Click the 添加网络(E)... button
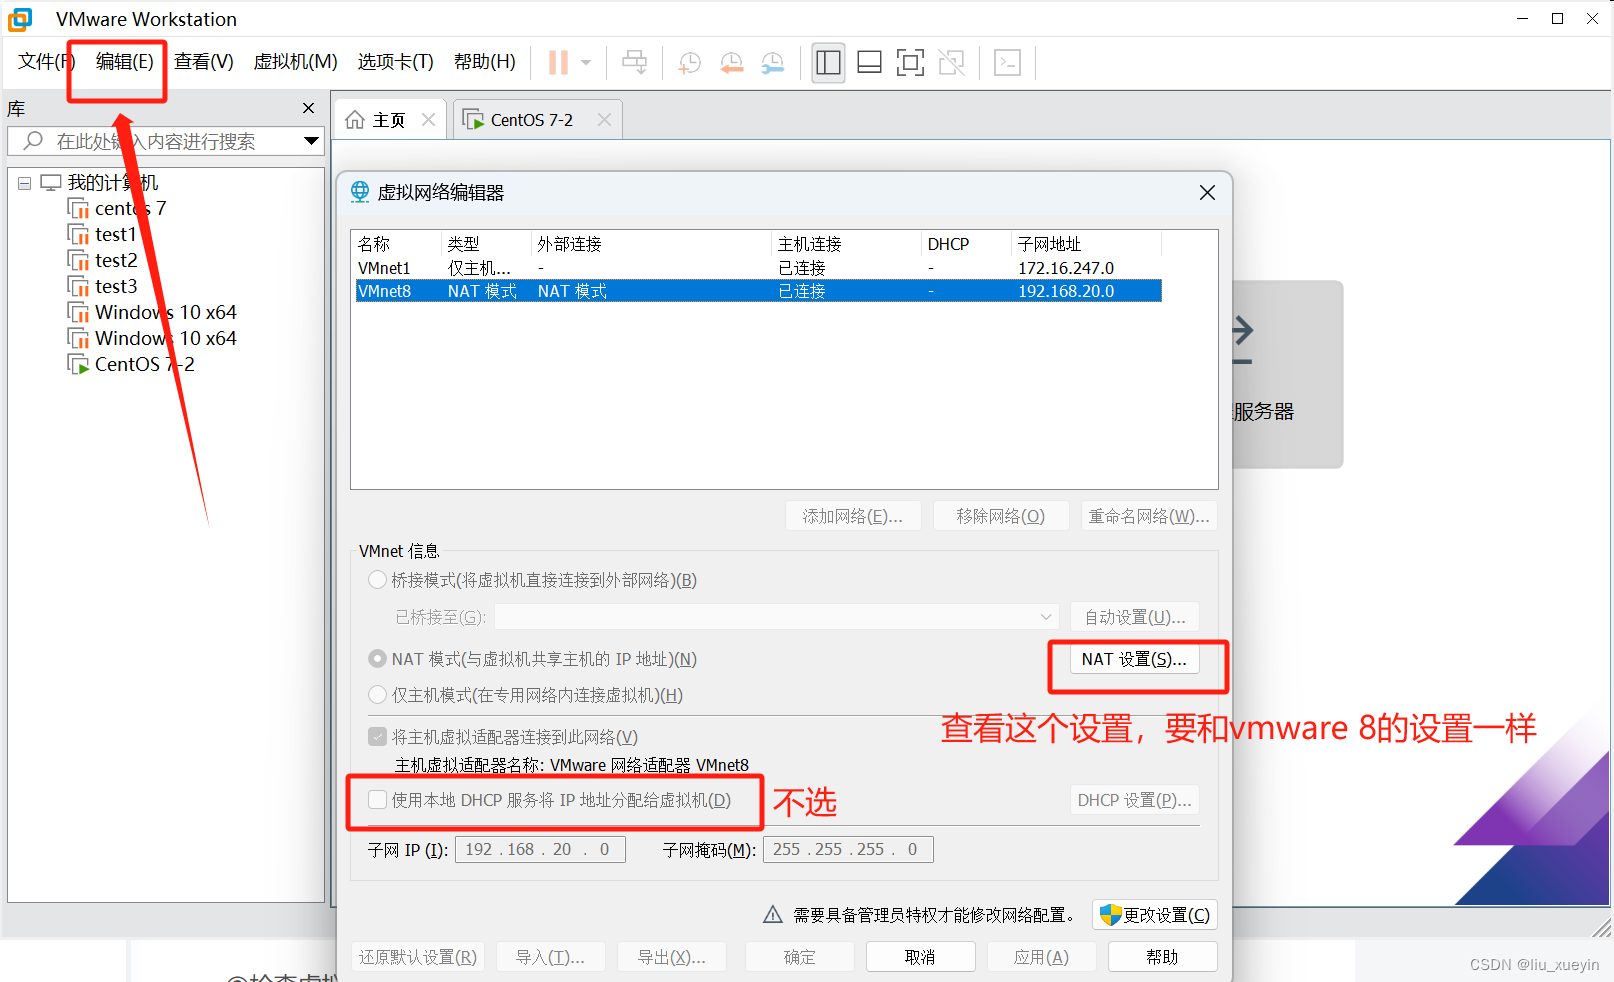 [852, 516]
